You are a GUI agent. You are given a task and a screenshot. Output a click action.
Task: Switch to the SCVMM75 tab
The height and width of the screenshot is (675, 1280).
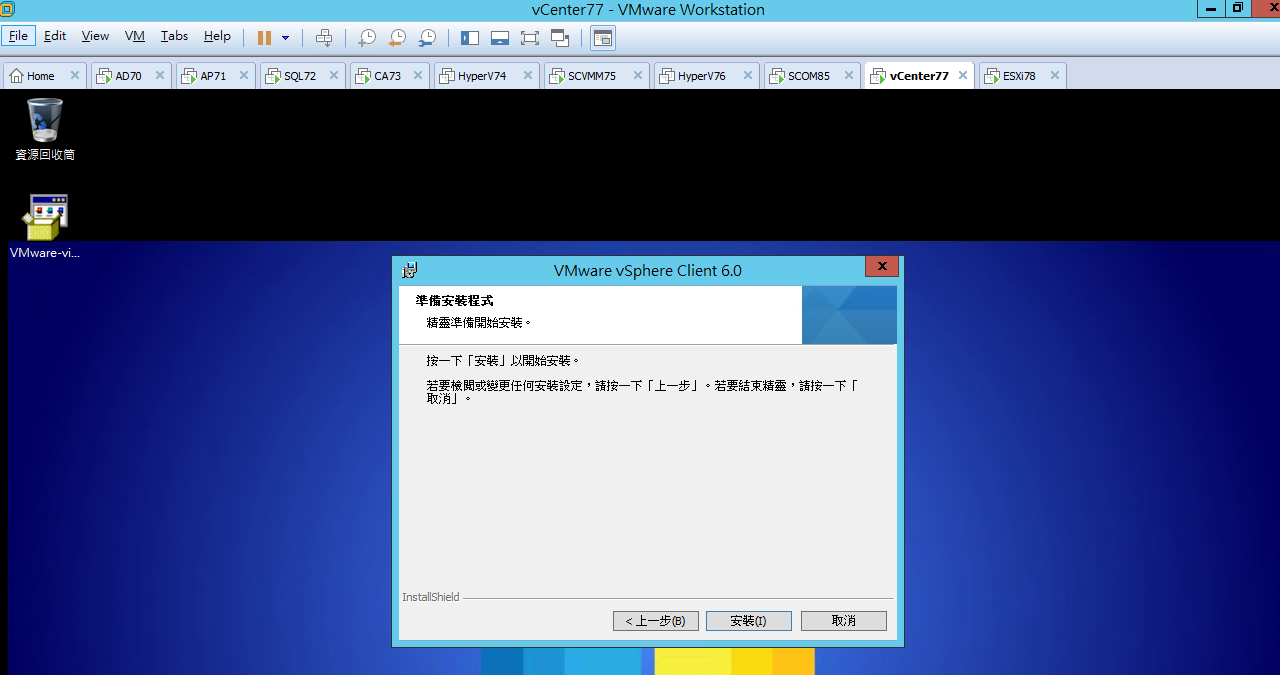pos(591,76)
